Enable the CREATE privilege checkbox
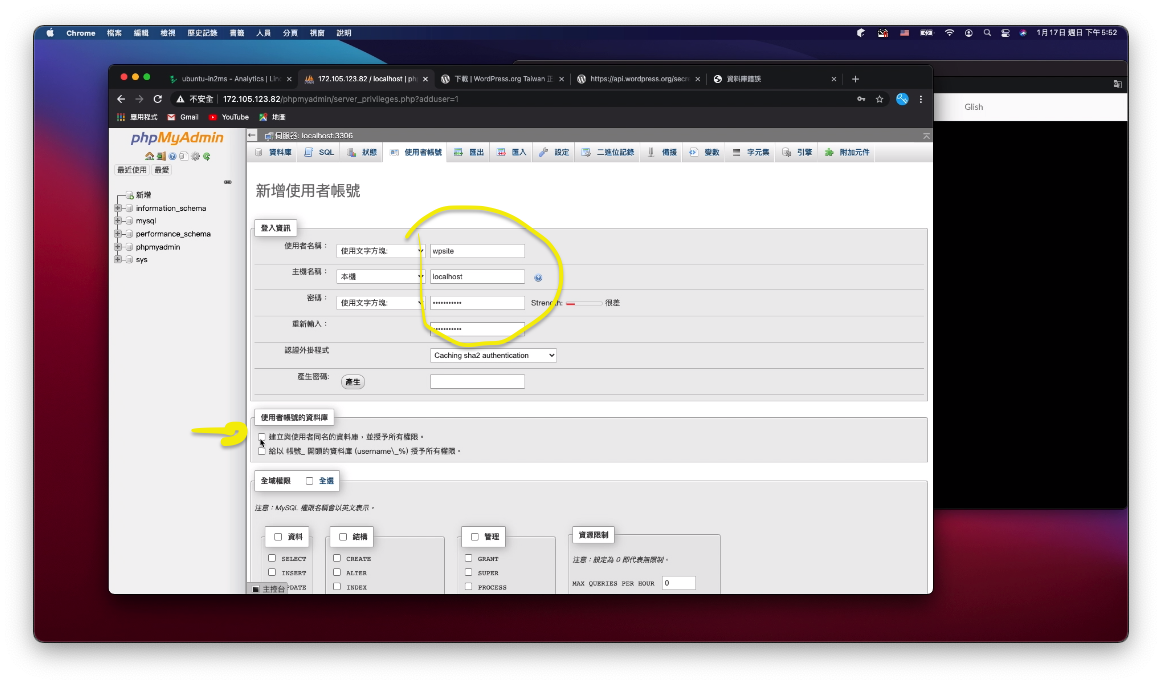Screen dimensions: 1162x684 click(337, 558)
